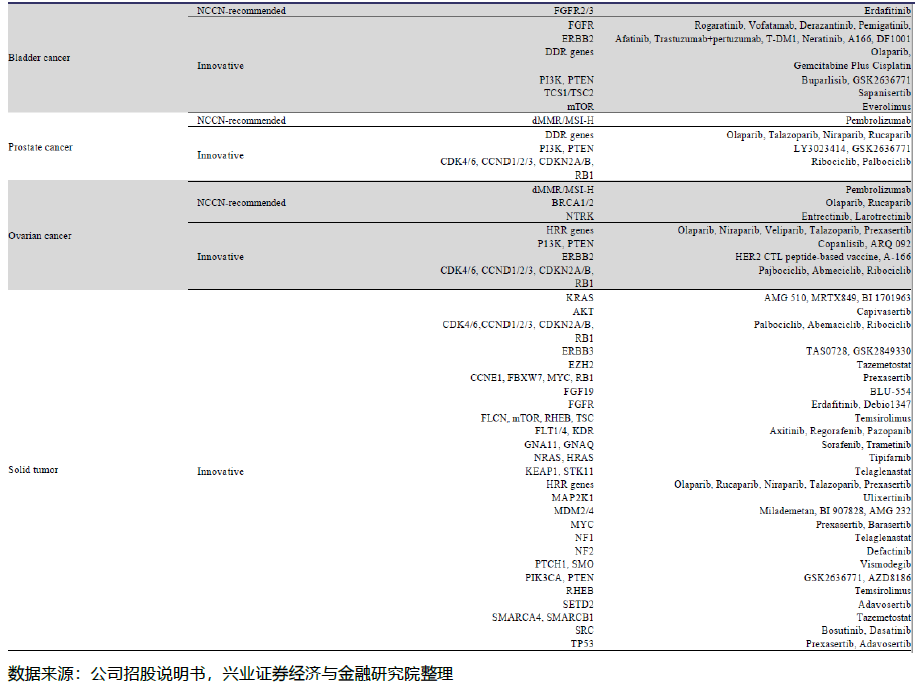Select the "SRC" gene cell
Screen dimensions: 915x687
pos(584,630)
